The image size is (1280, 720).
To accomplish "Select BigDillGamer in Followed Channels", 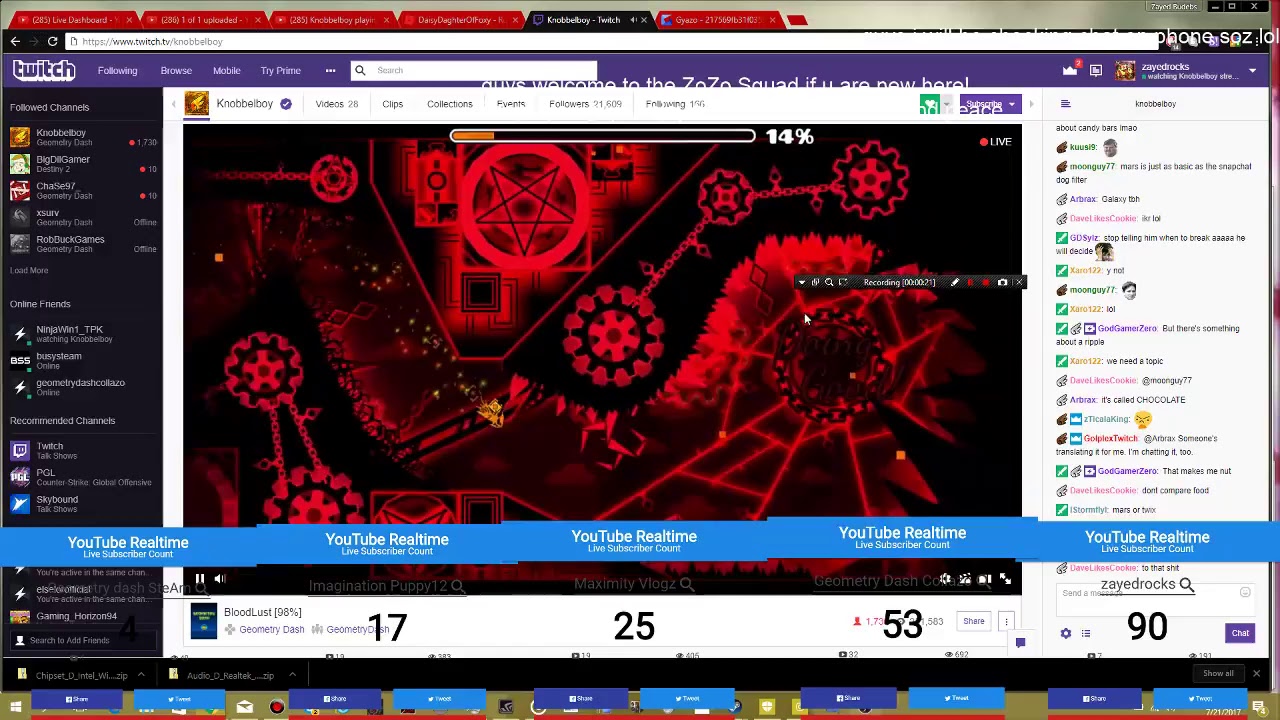I will [82, 164].
